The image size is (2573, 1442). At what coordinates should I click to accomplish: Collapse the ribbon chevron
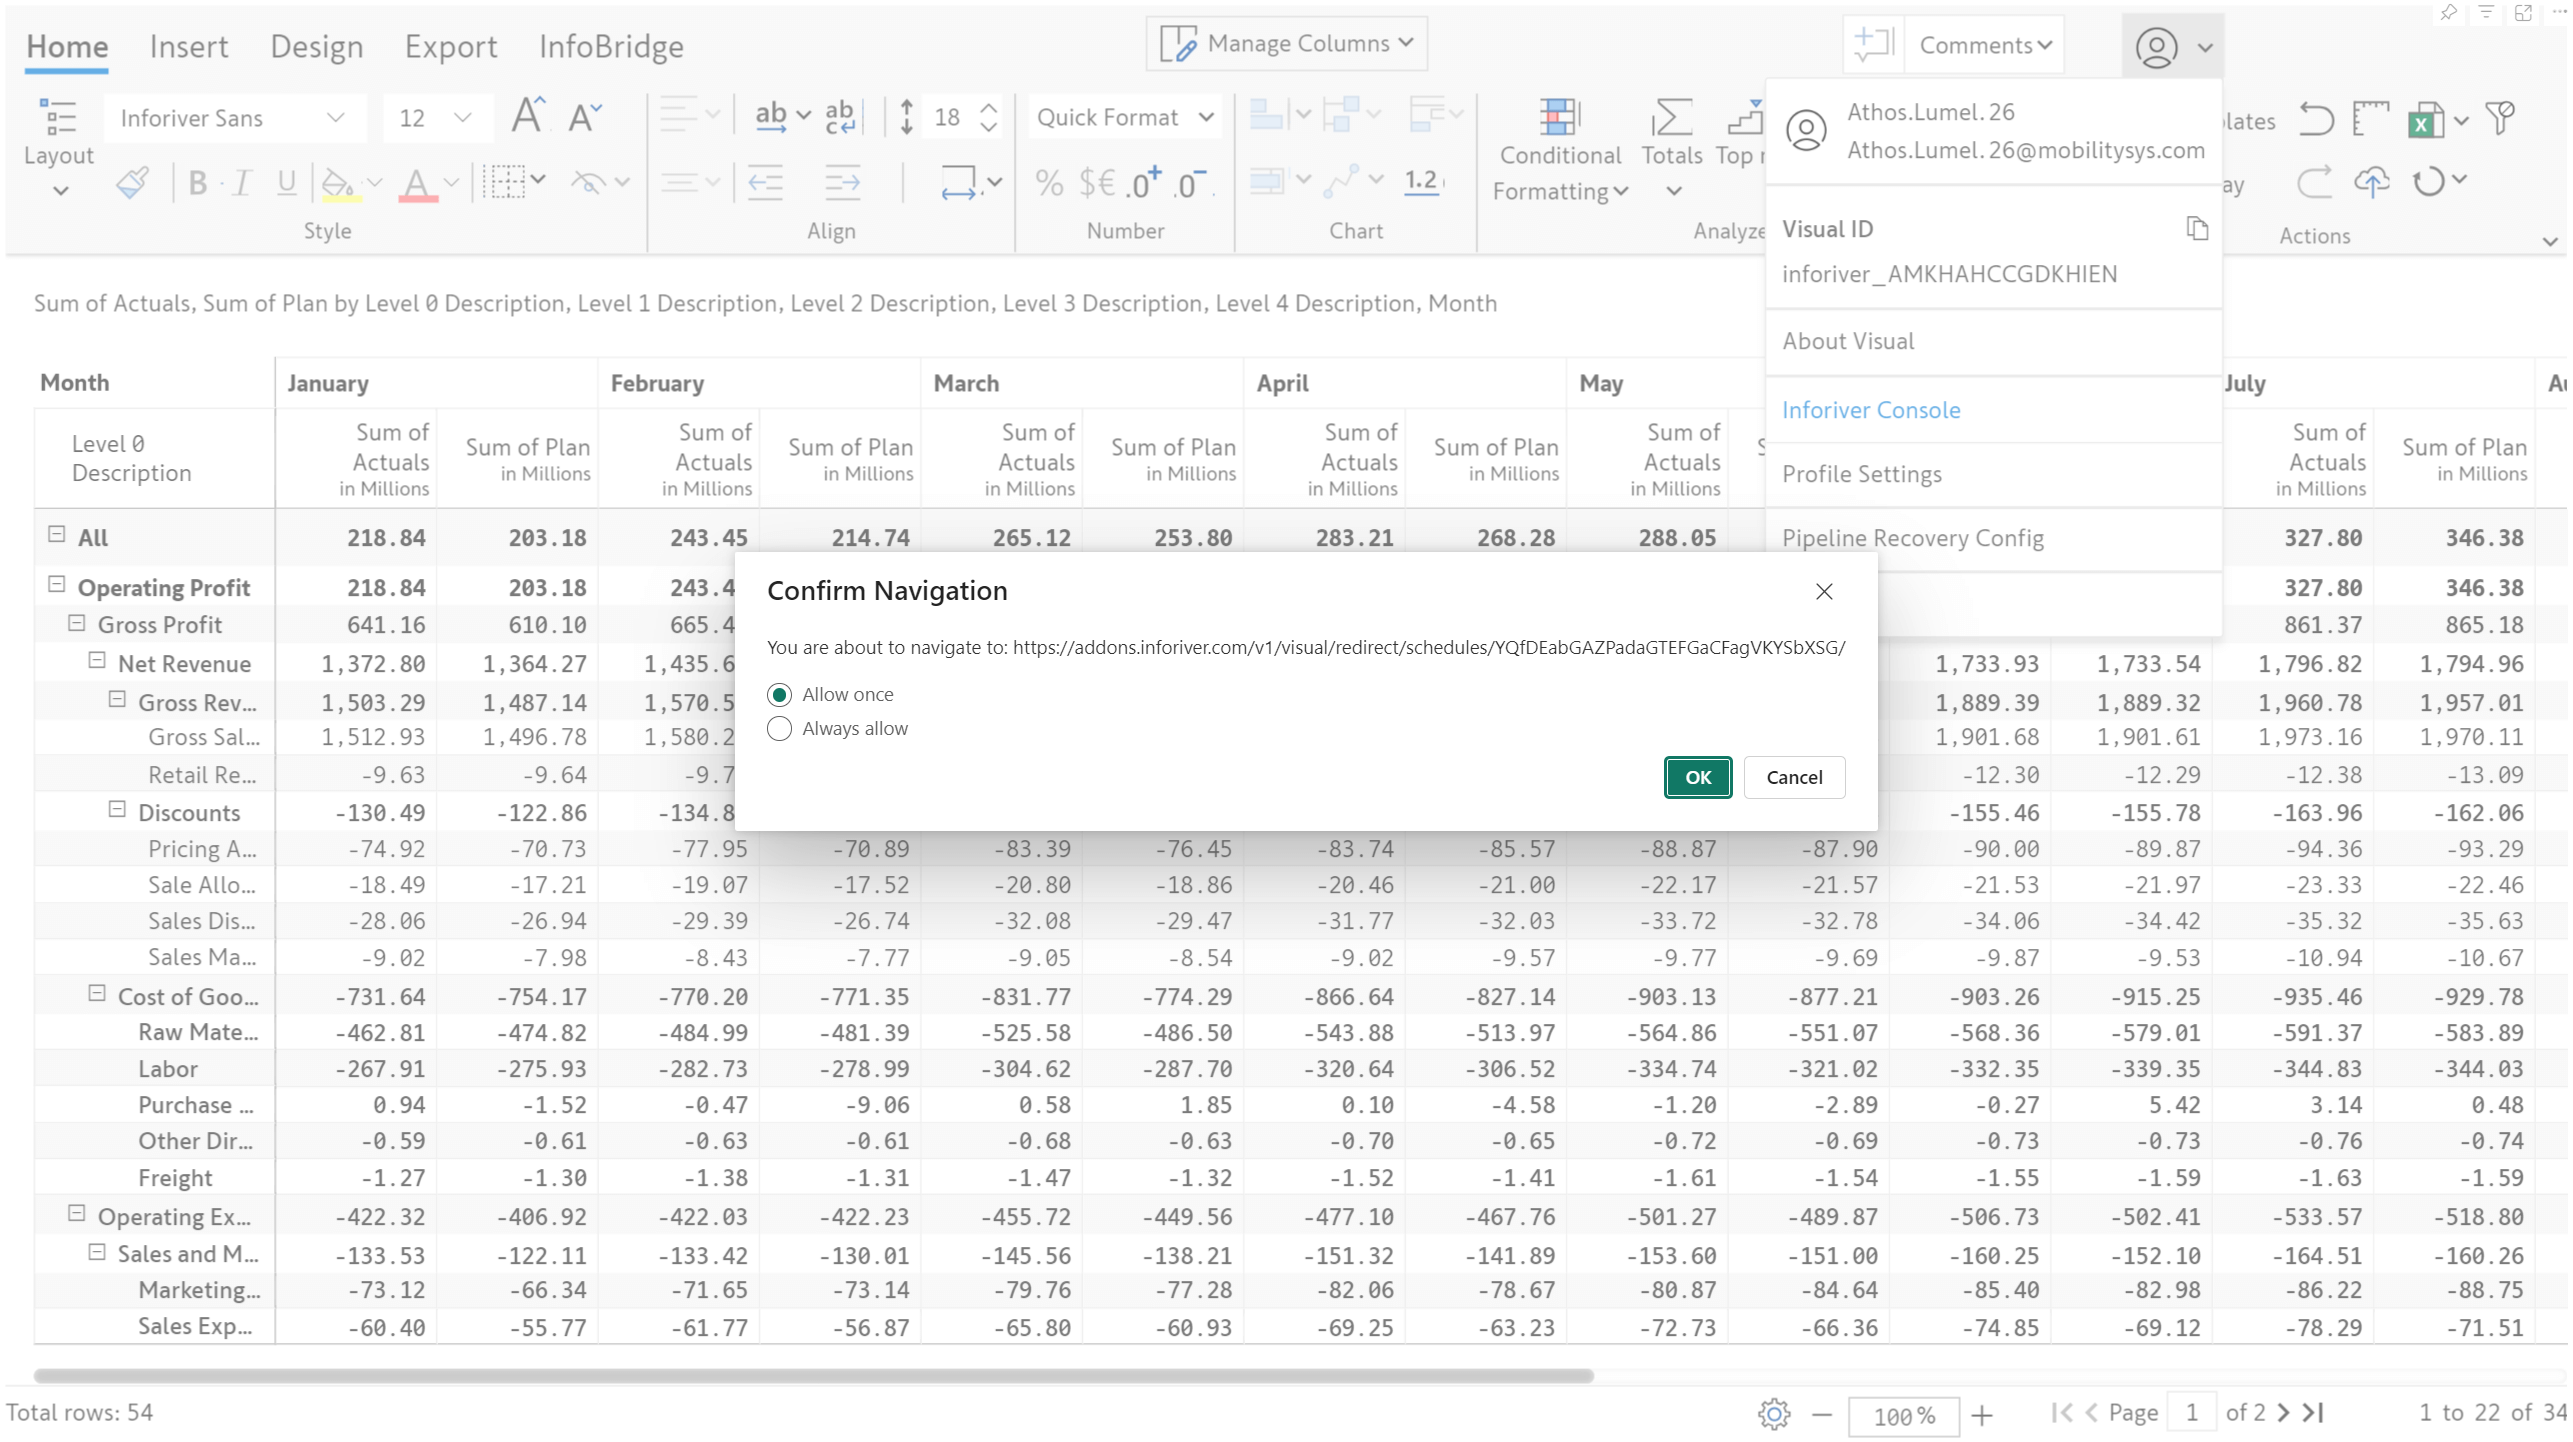click(2548, 241)
